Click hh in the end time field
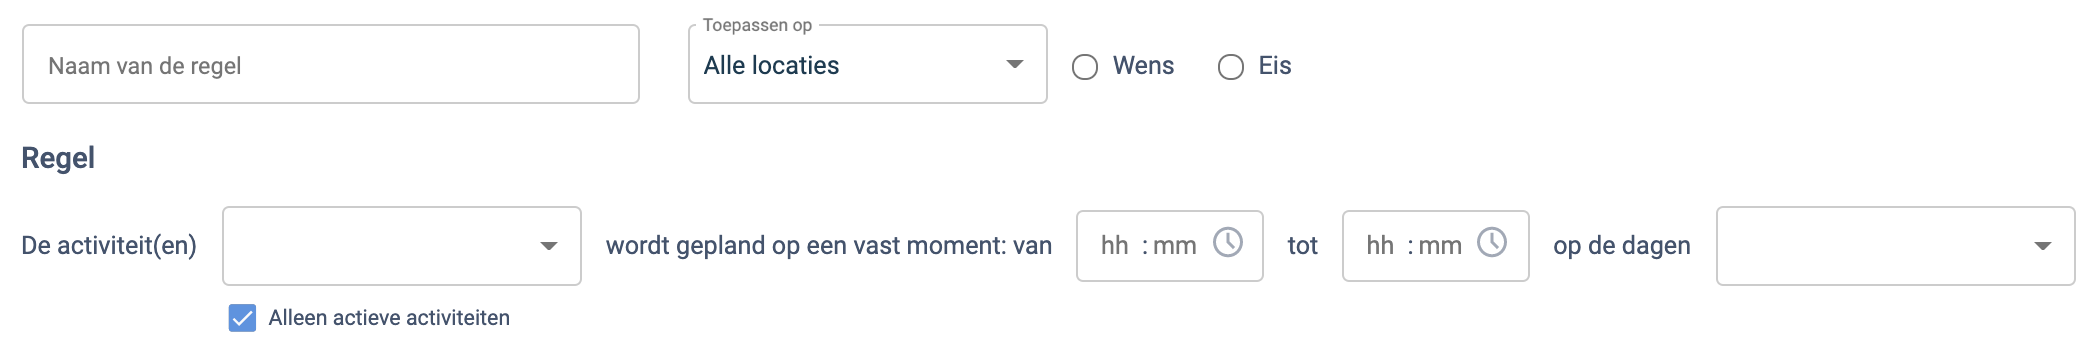 click(1380, 246)
